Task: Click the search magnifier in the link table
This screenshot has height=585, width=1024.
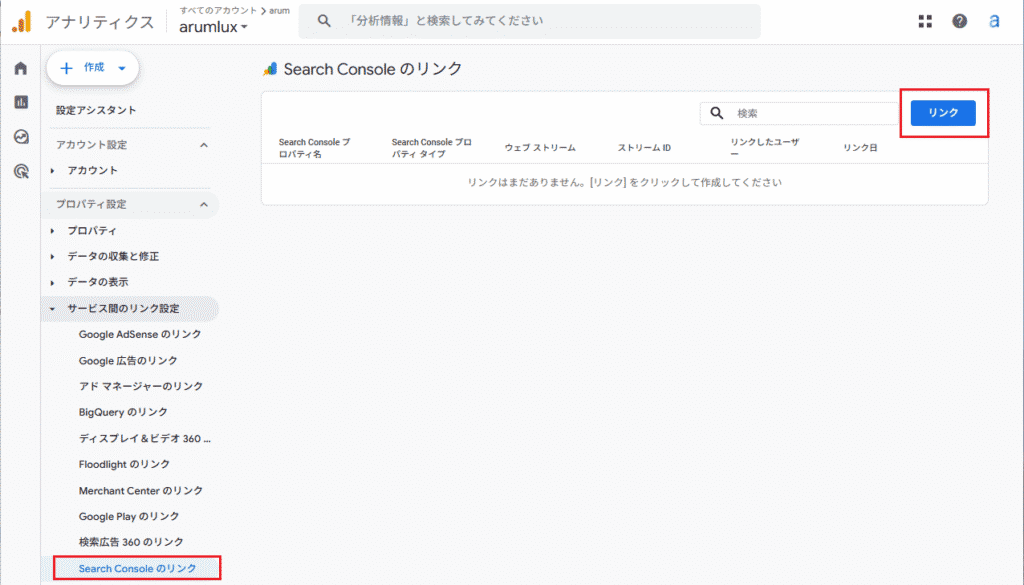Action: [716, 112]
